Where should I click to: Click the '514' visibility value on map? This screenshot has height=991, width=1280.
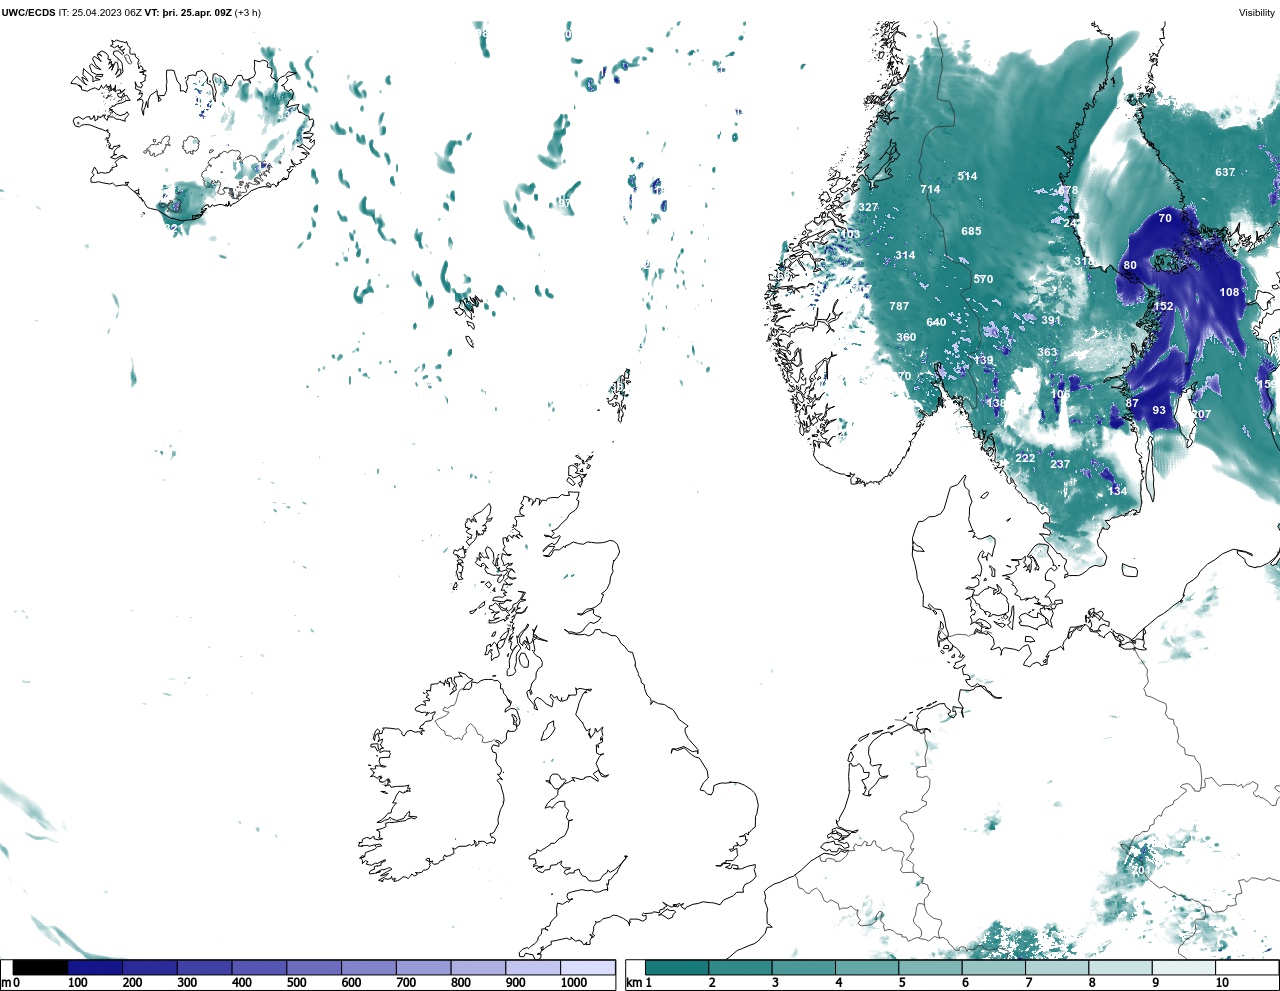(967, 176)
